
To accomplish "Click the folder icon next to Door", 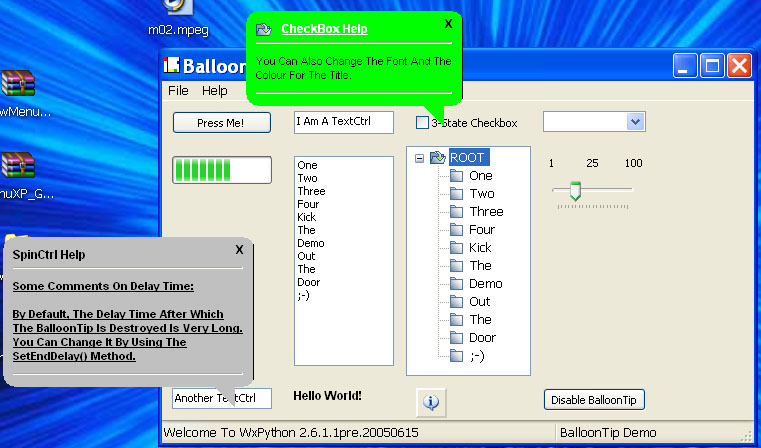I will 457,337.
